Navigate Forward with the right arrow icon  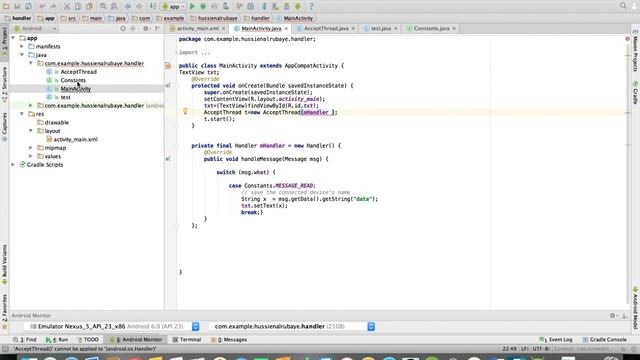pyautogui.click(x=139, y=6)
